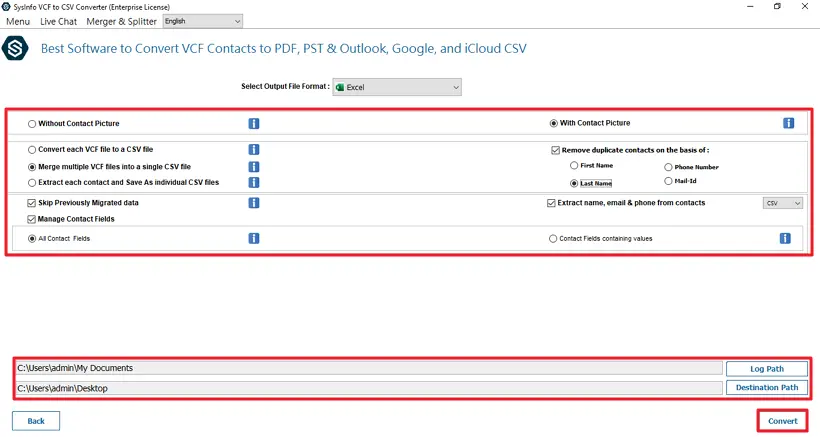Image resolution: width=820 pixels, height=437 pixels.
Task: Show info for Contact Fields containing values
Action: coord(785,238)
